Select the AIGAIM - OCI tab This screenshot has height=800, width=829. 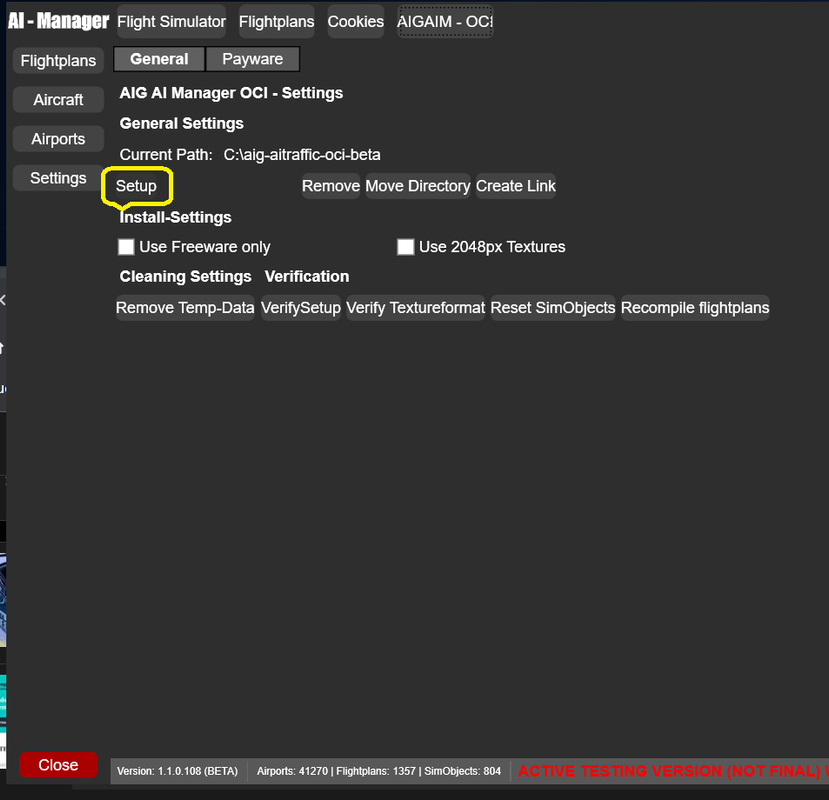click(x=445, y=22)
